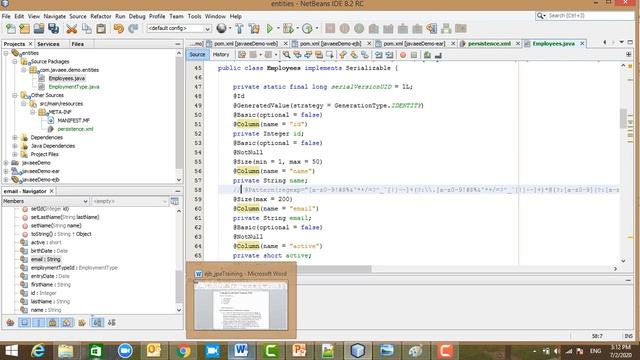The image size is (640, 360).
Task: Click the editor vertical scrollbar
Action: pyautogui.click(x=623, y=163)
